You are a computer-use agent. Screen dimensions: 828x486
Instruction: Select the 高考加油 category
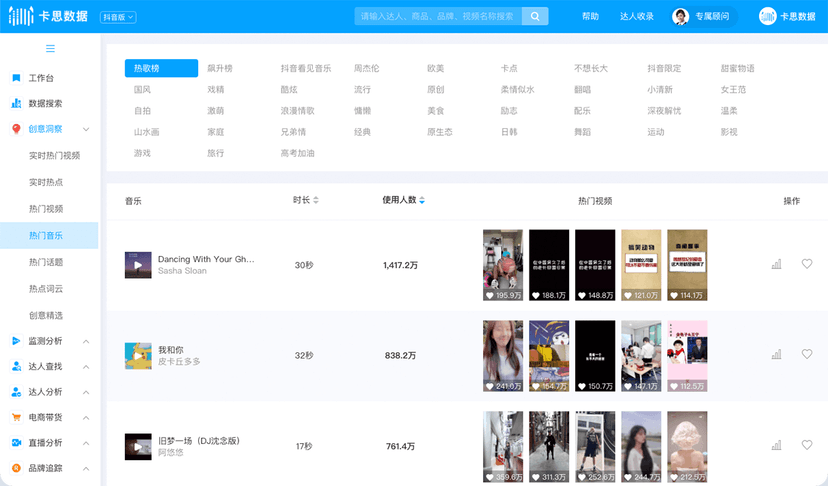[x=297, y=153]
